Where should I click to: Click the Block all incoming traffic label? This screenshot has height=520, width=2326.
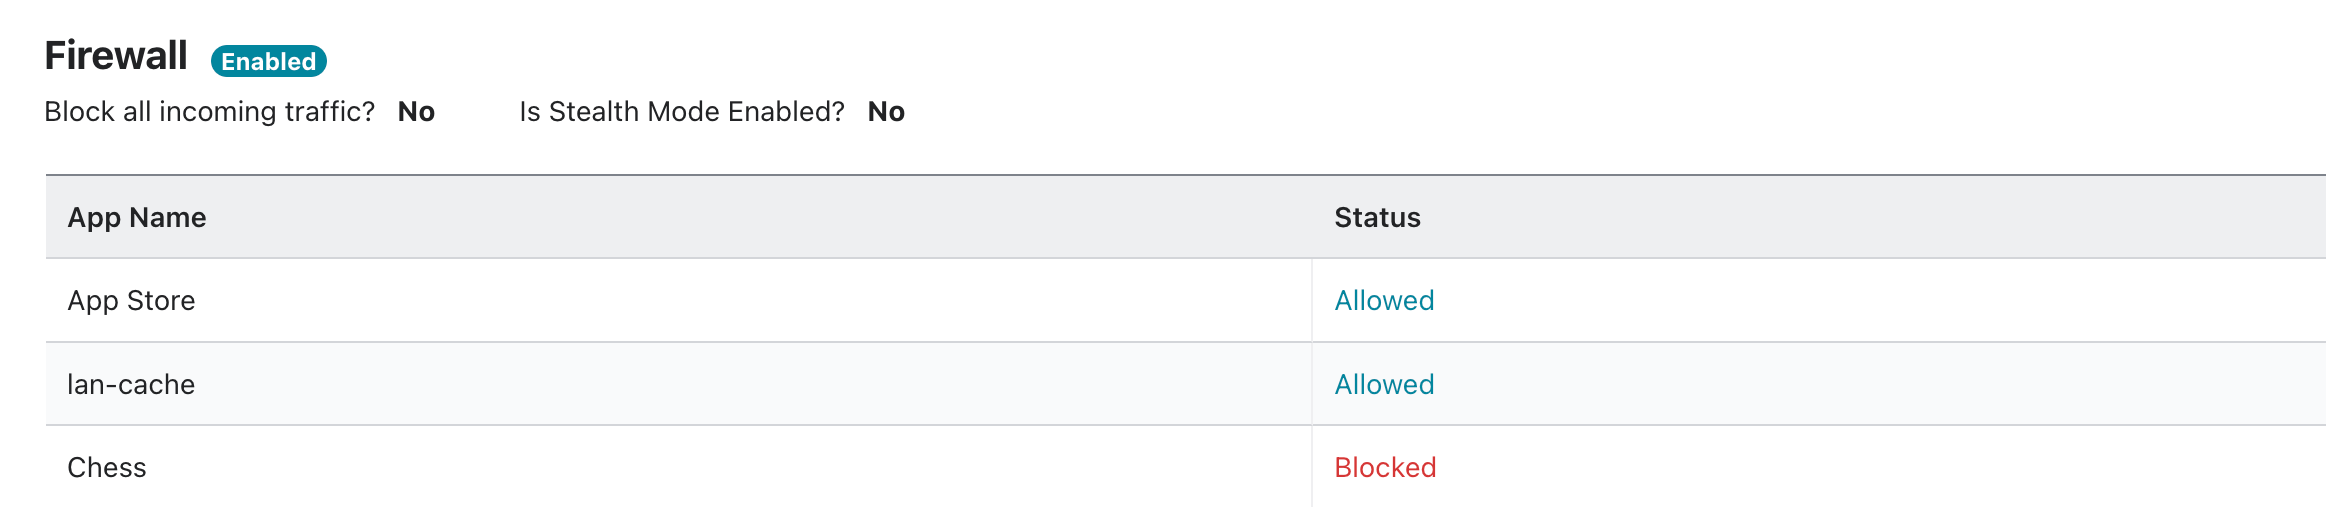[210, 111]
